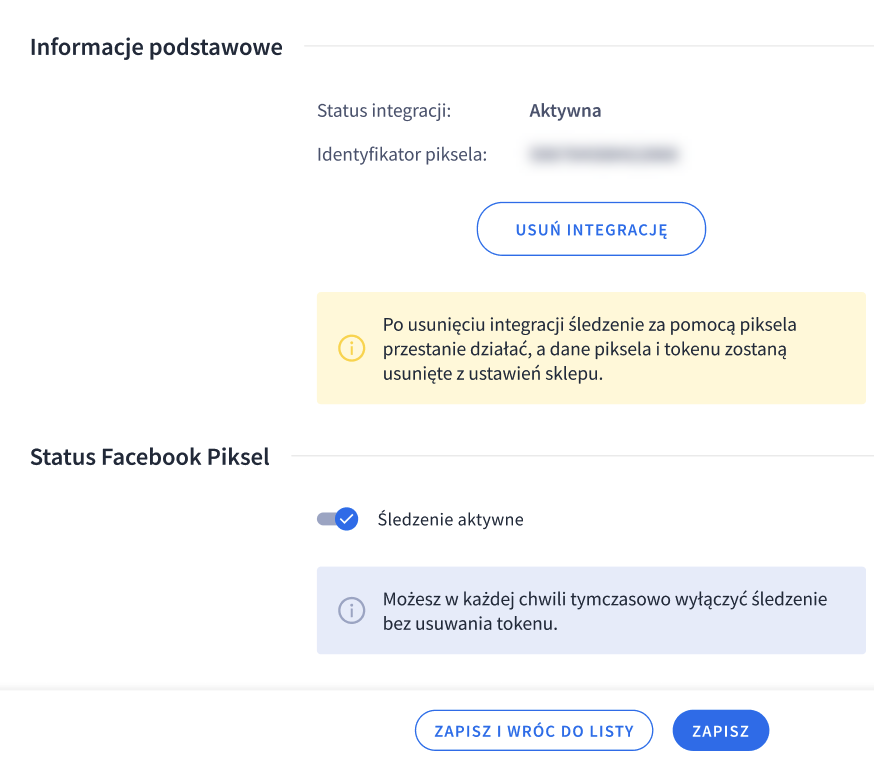Toggle the Śledzenie aktywne switch off

tap(337, 519)
